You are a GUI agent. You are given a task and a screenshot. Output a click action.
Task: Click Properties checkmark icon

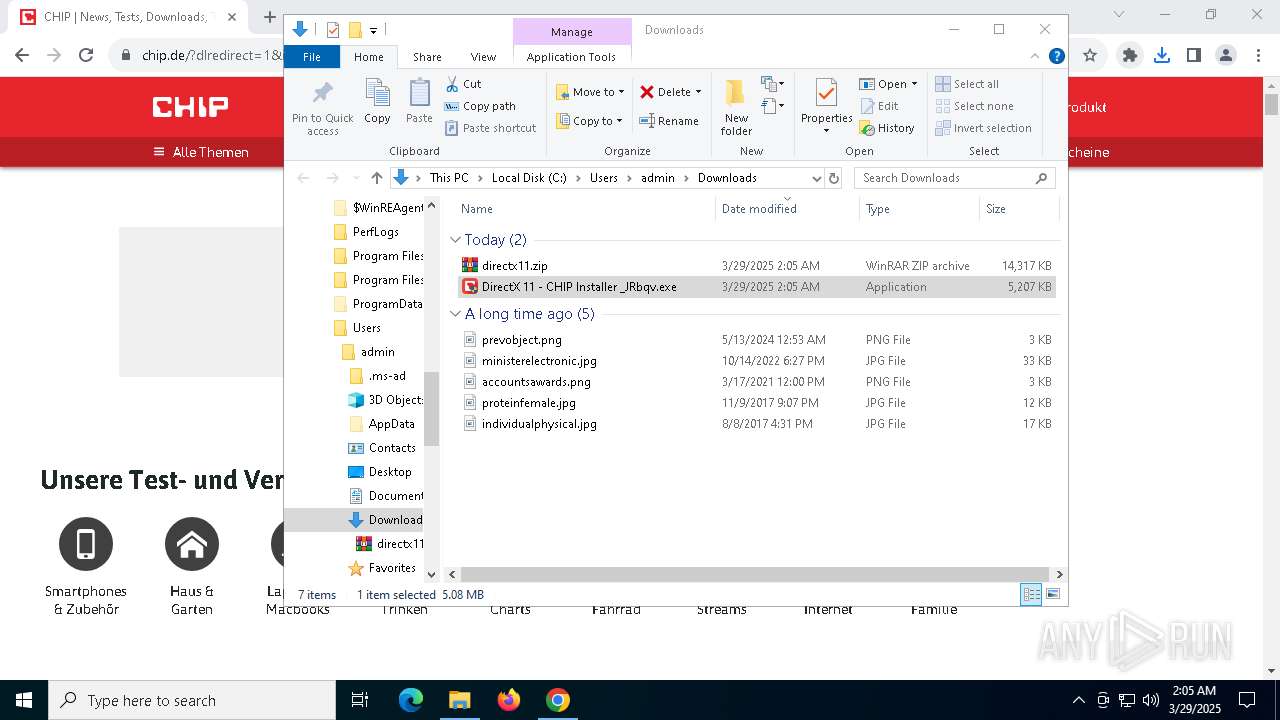[826, 93]
